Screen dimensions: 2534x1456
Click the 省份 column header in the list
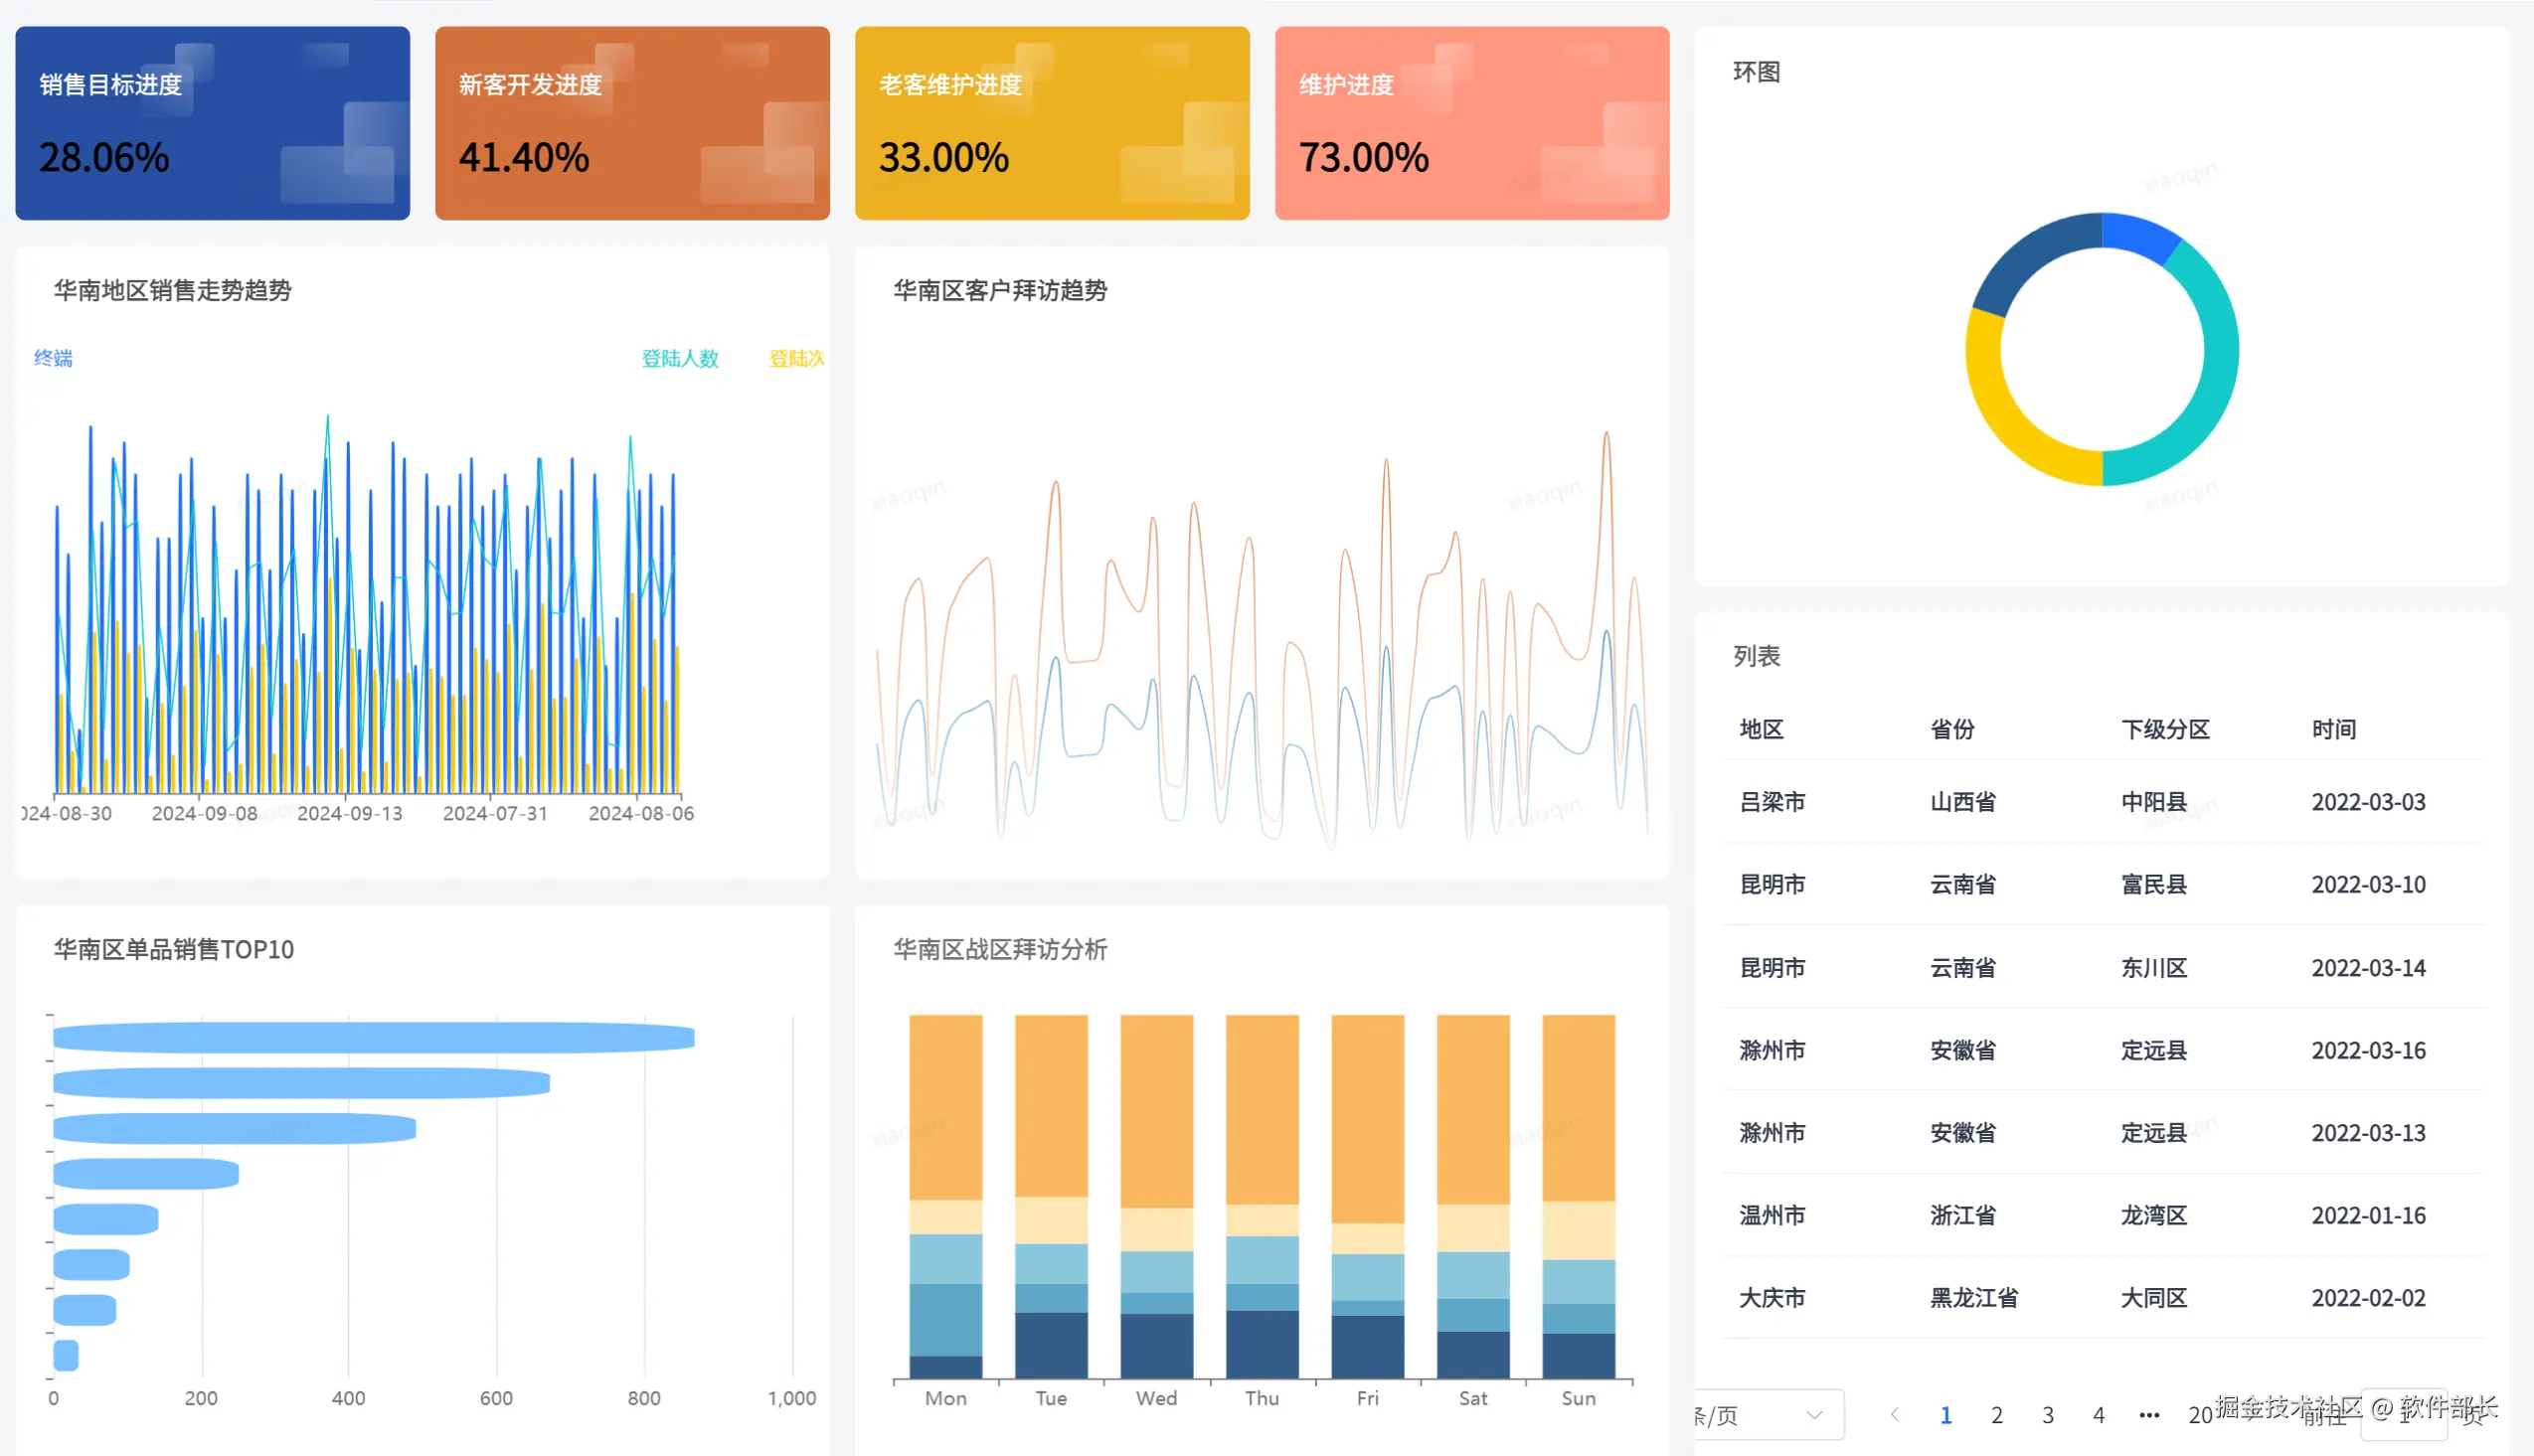coord(1952,729)
